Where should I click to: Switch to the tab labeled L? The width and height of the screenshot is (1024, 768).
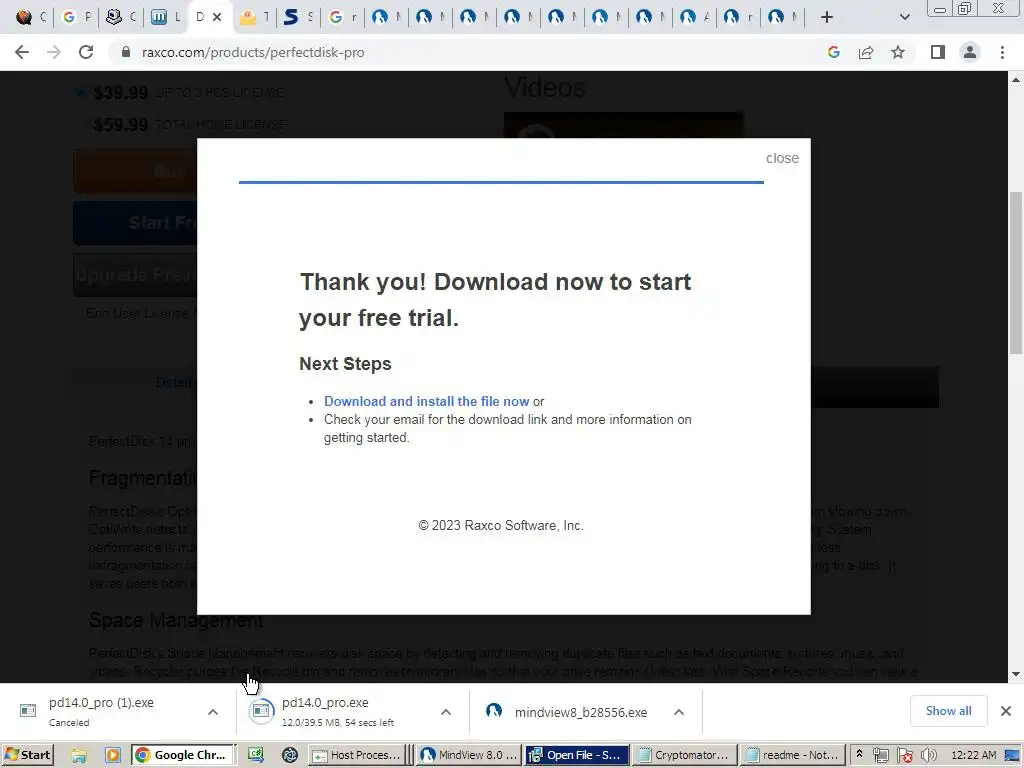[x=165, y=17]
